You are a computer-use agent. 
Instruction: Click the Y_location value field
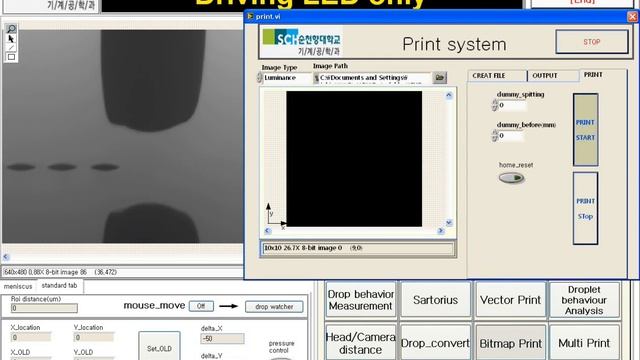tap(93, 337)
